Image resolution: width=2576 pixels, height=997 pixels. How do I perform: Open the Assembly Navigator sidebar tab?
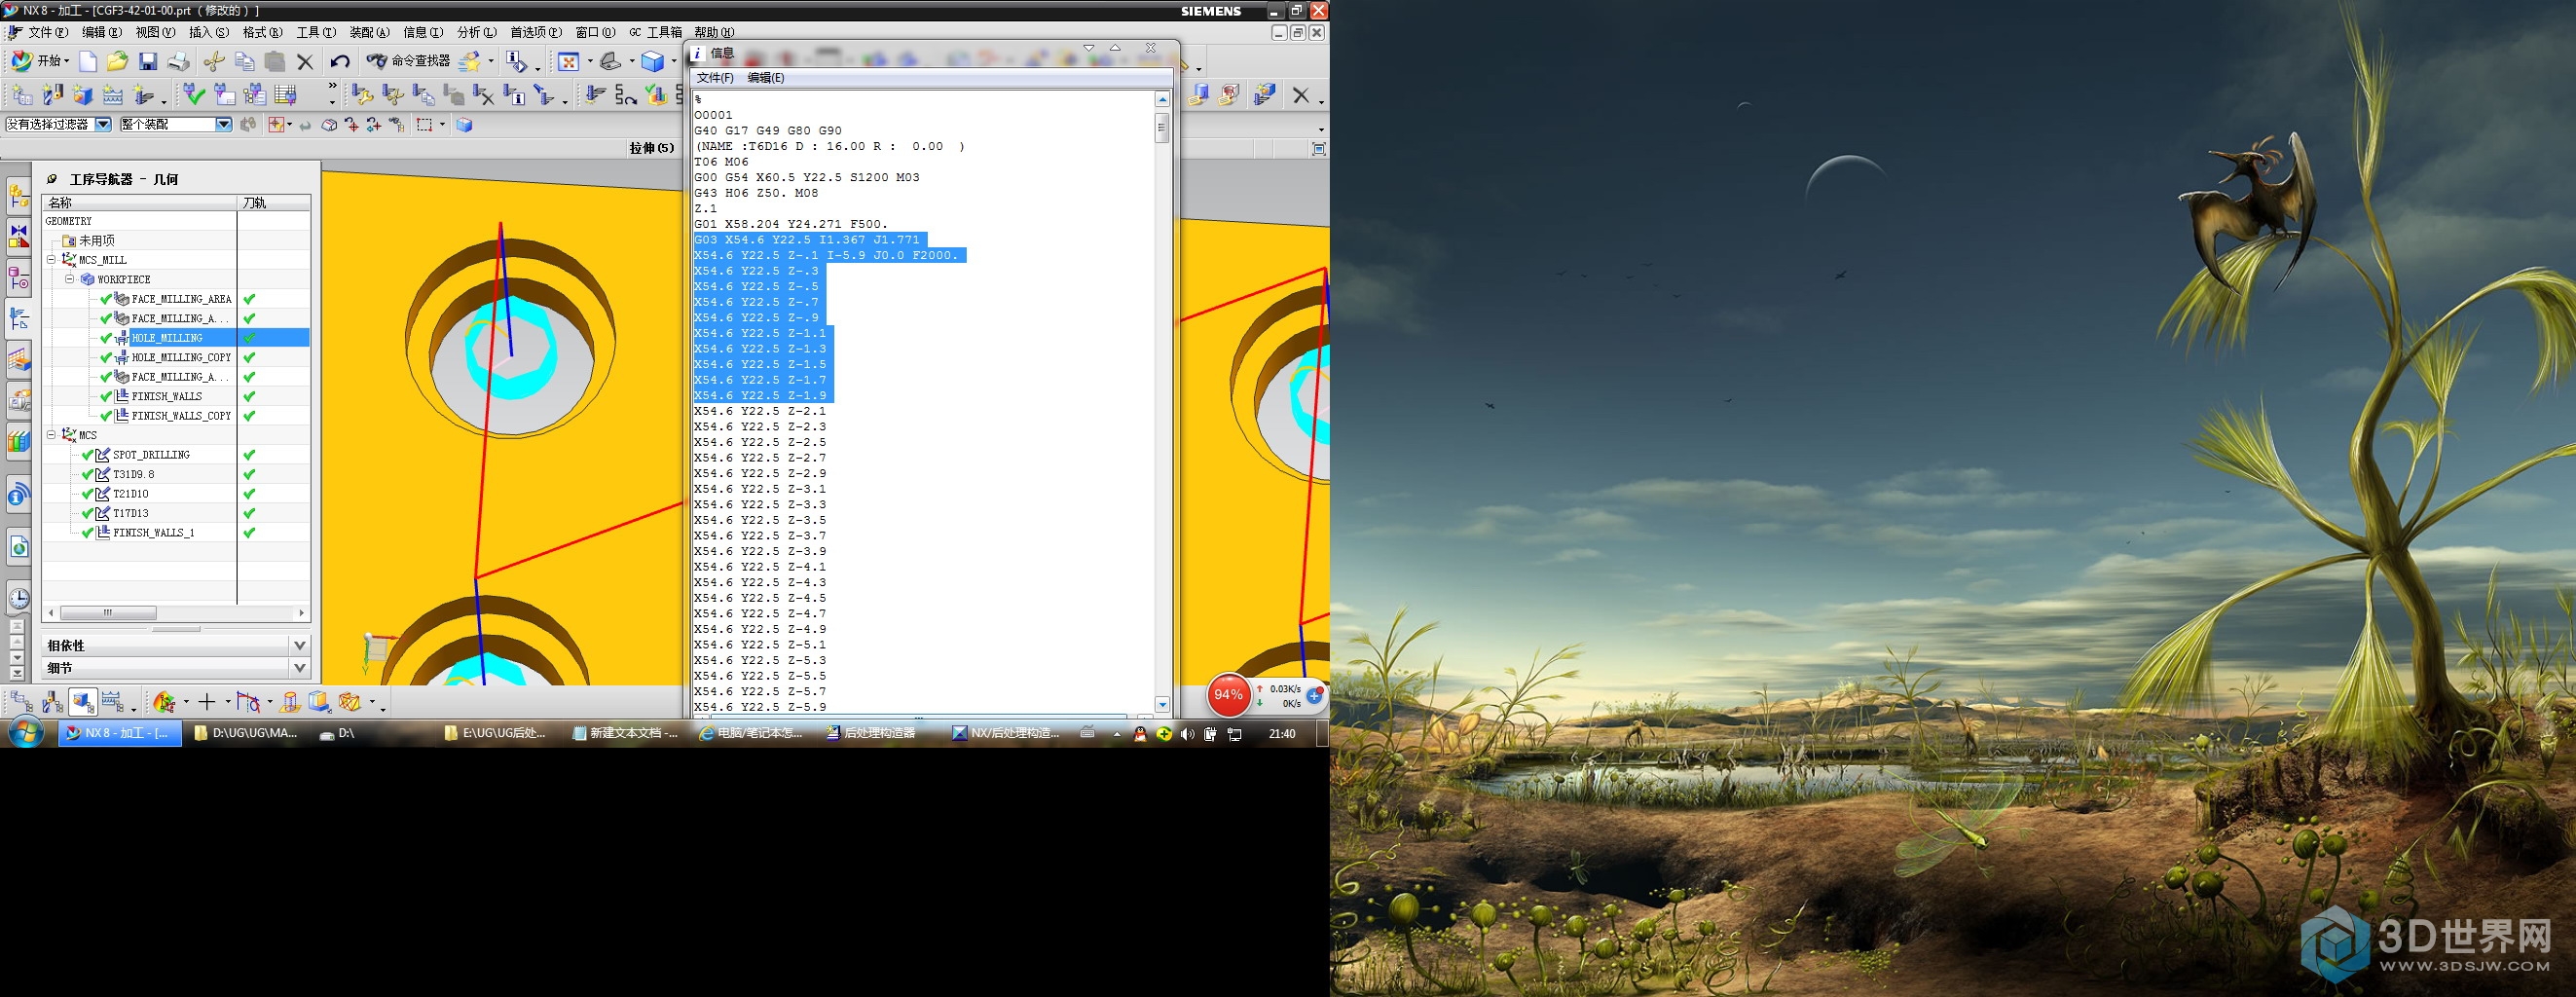point(19,196)
